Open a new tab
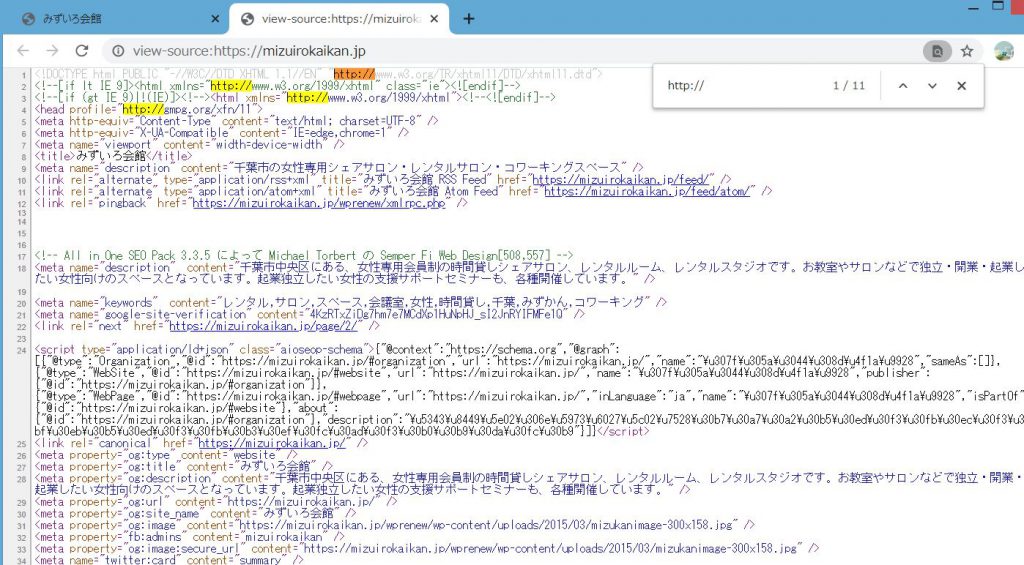This screenshot has width=1024, height=565. (468, 19)
